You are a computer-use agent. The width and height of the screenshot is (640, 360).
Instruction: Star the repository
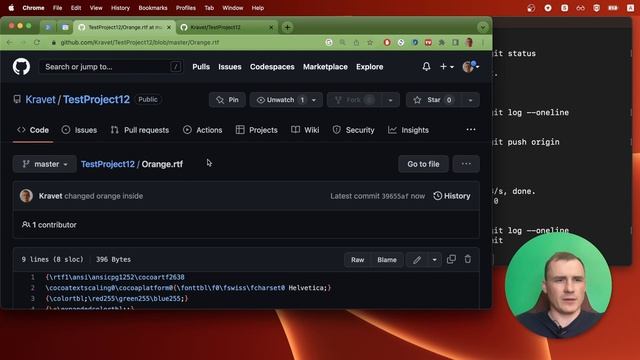click(433, 100)
